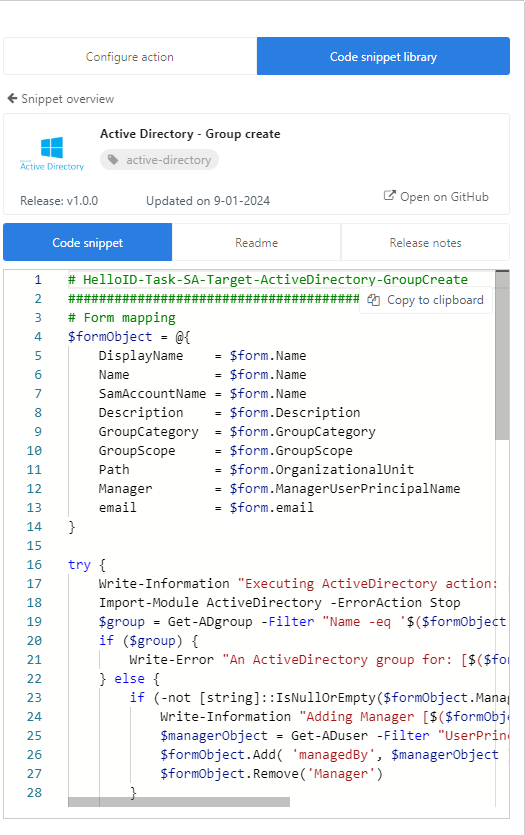The width and height of the screenshot is (525, 835).
Task: Click line number 15 in the gutter
Action: 34,546
